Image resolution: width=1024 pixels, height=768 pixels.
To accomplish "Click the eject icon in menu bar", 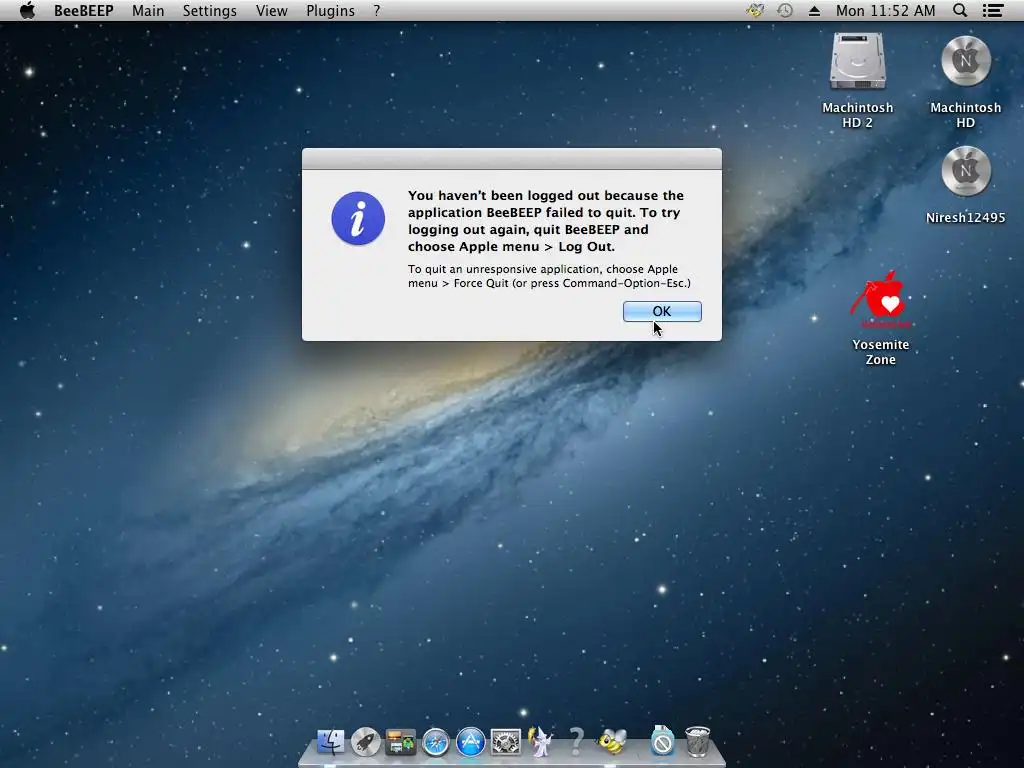I will point(814,10).
